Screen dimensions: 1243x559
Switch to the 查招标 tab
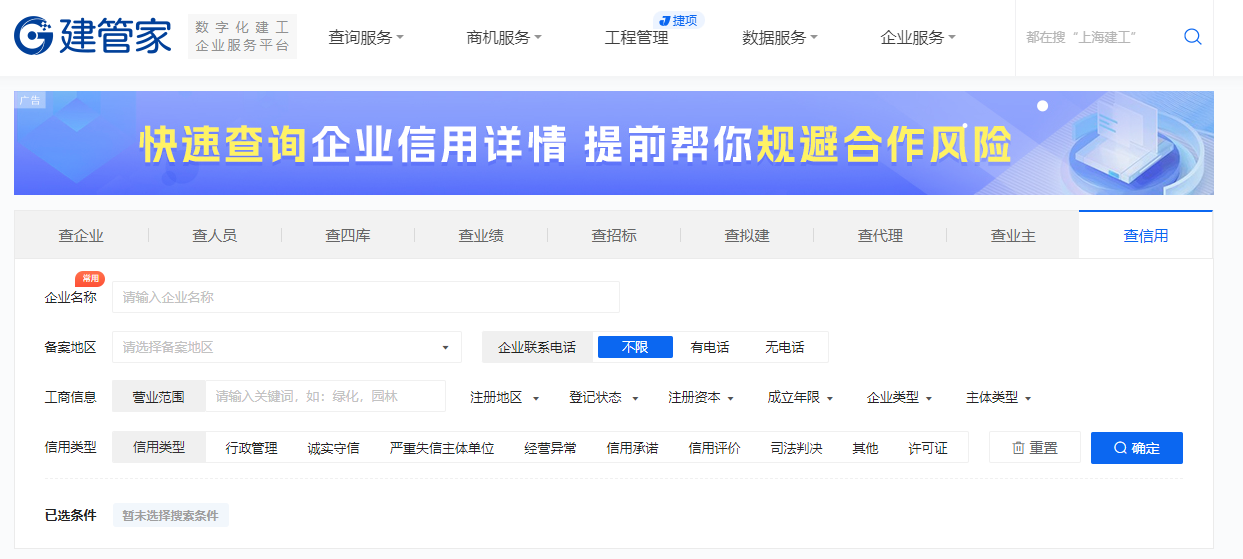614,235
